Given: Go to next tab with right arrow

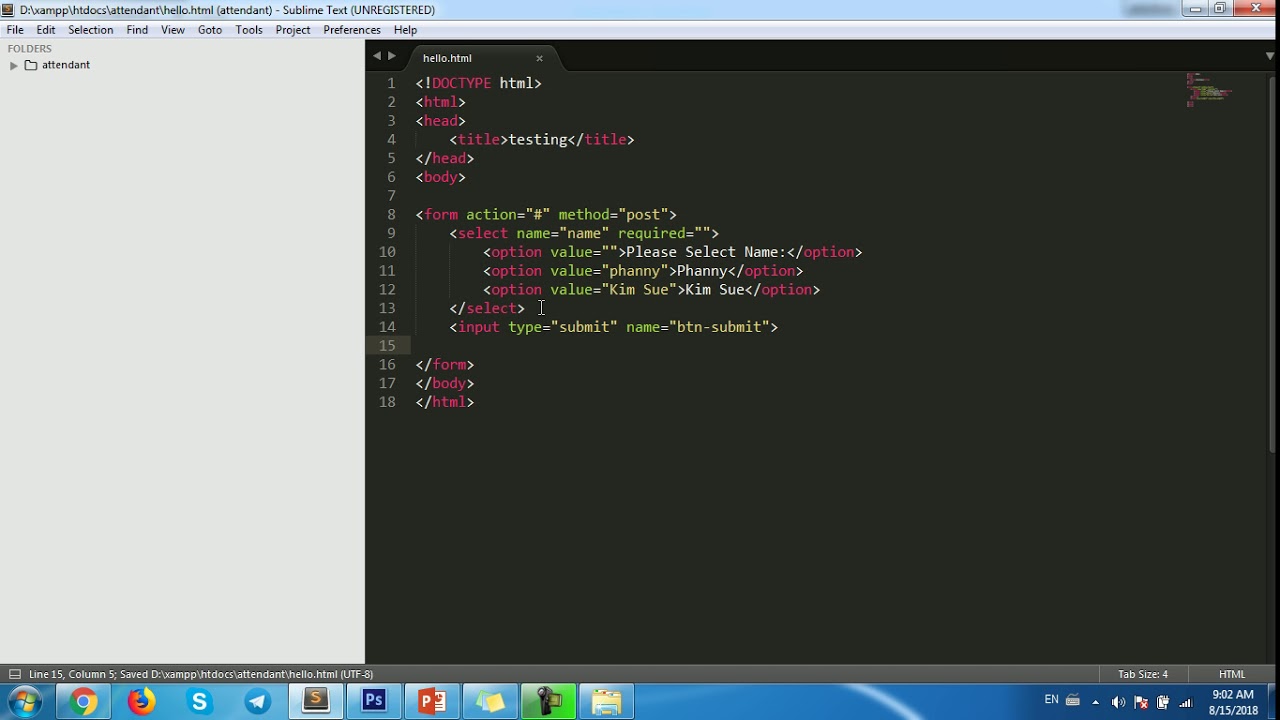Looking at the screenshot, I should point(391,56).
